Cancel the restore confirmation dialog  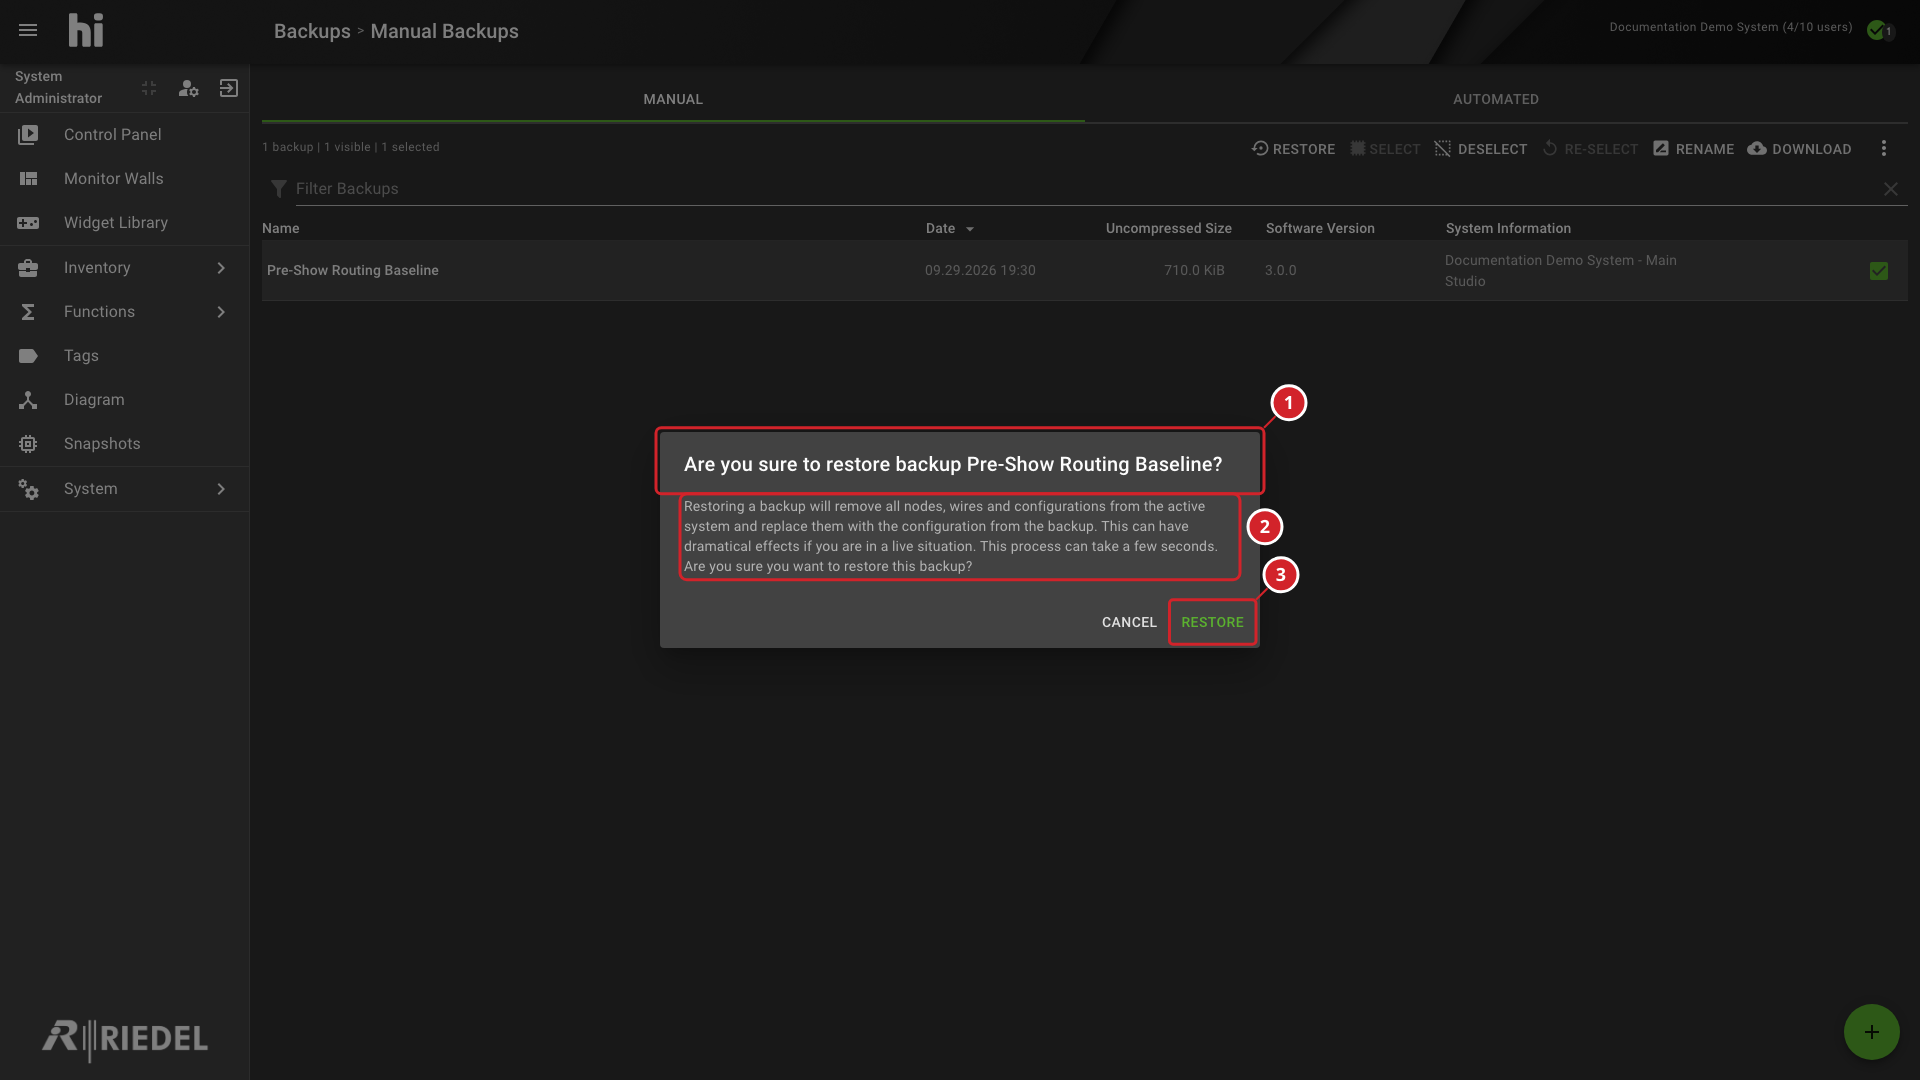pos(1129,622)
